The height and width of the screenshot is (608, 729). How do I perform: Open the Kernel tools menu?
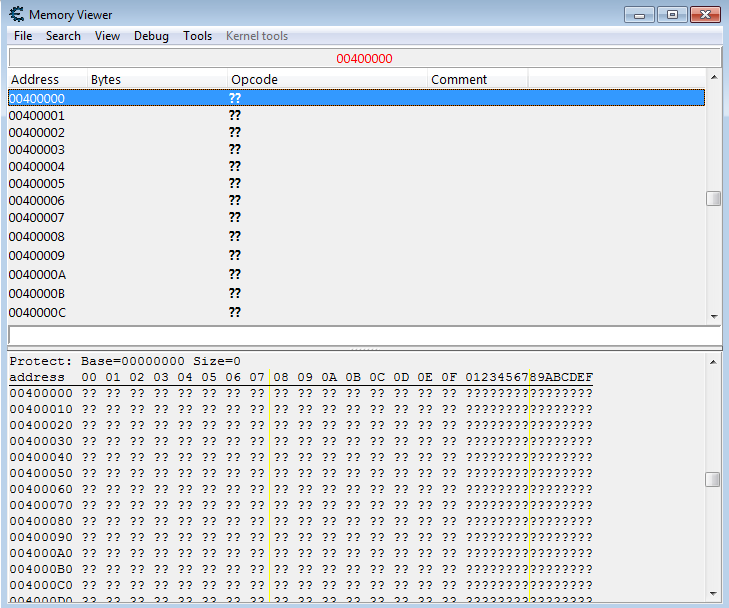257,36
